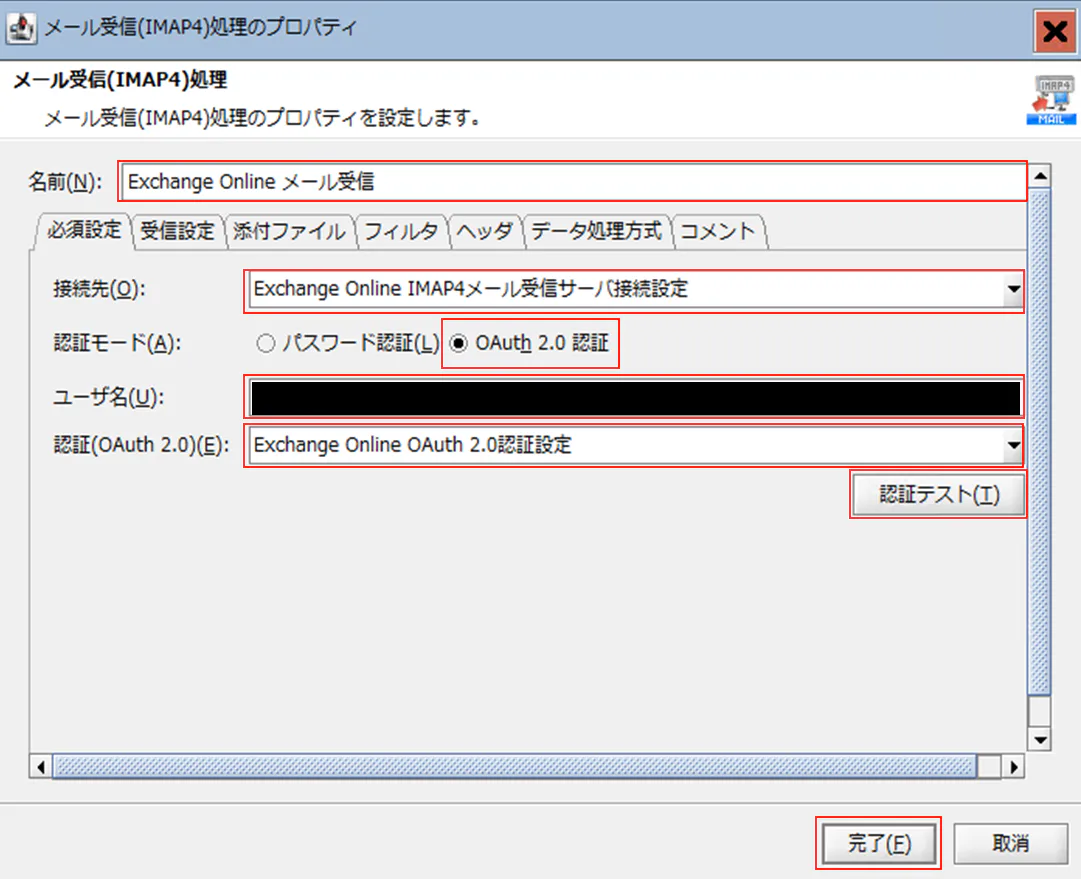Open the フィルタ tab

[x=401, y=231]
